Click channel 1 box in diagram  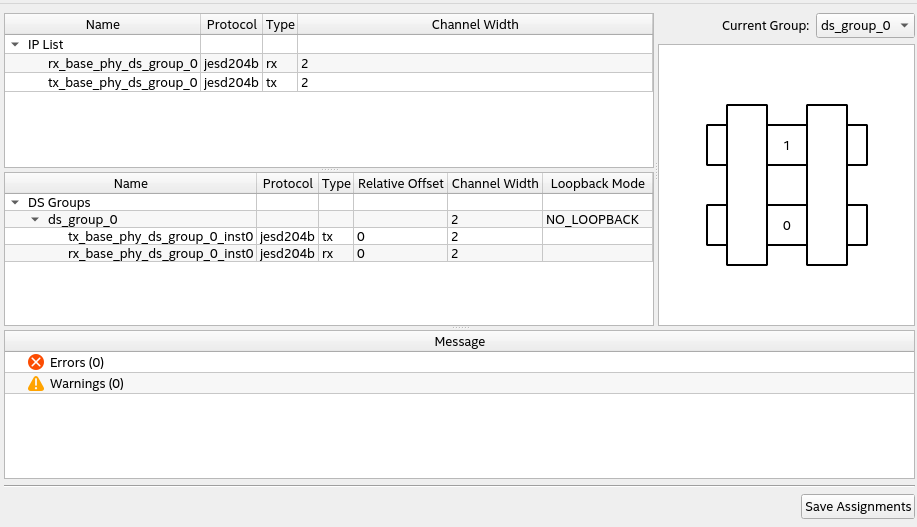(x=787, y=146)
